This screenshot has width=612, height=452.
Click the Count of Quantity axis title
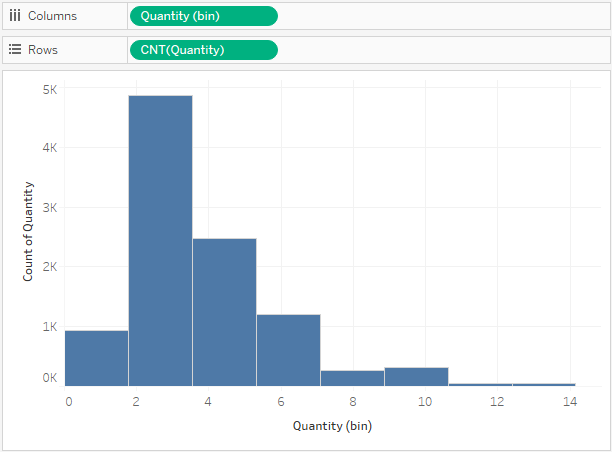[28, 231]
